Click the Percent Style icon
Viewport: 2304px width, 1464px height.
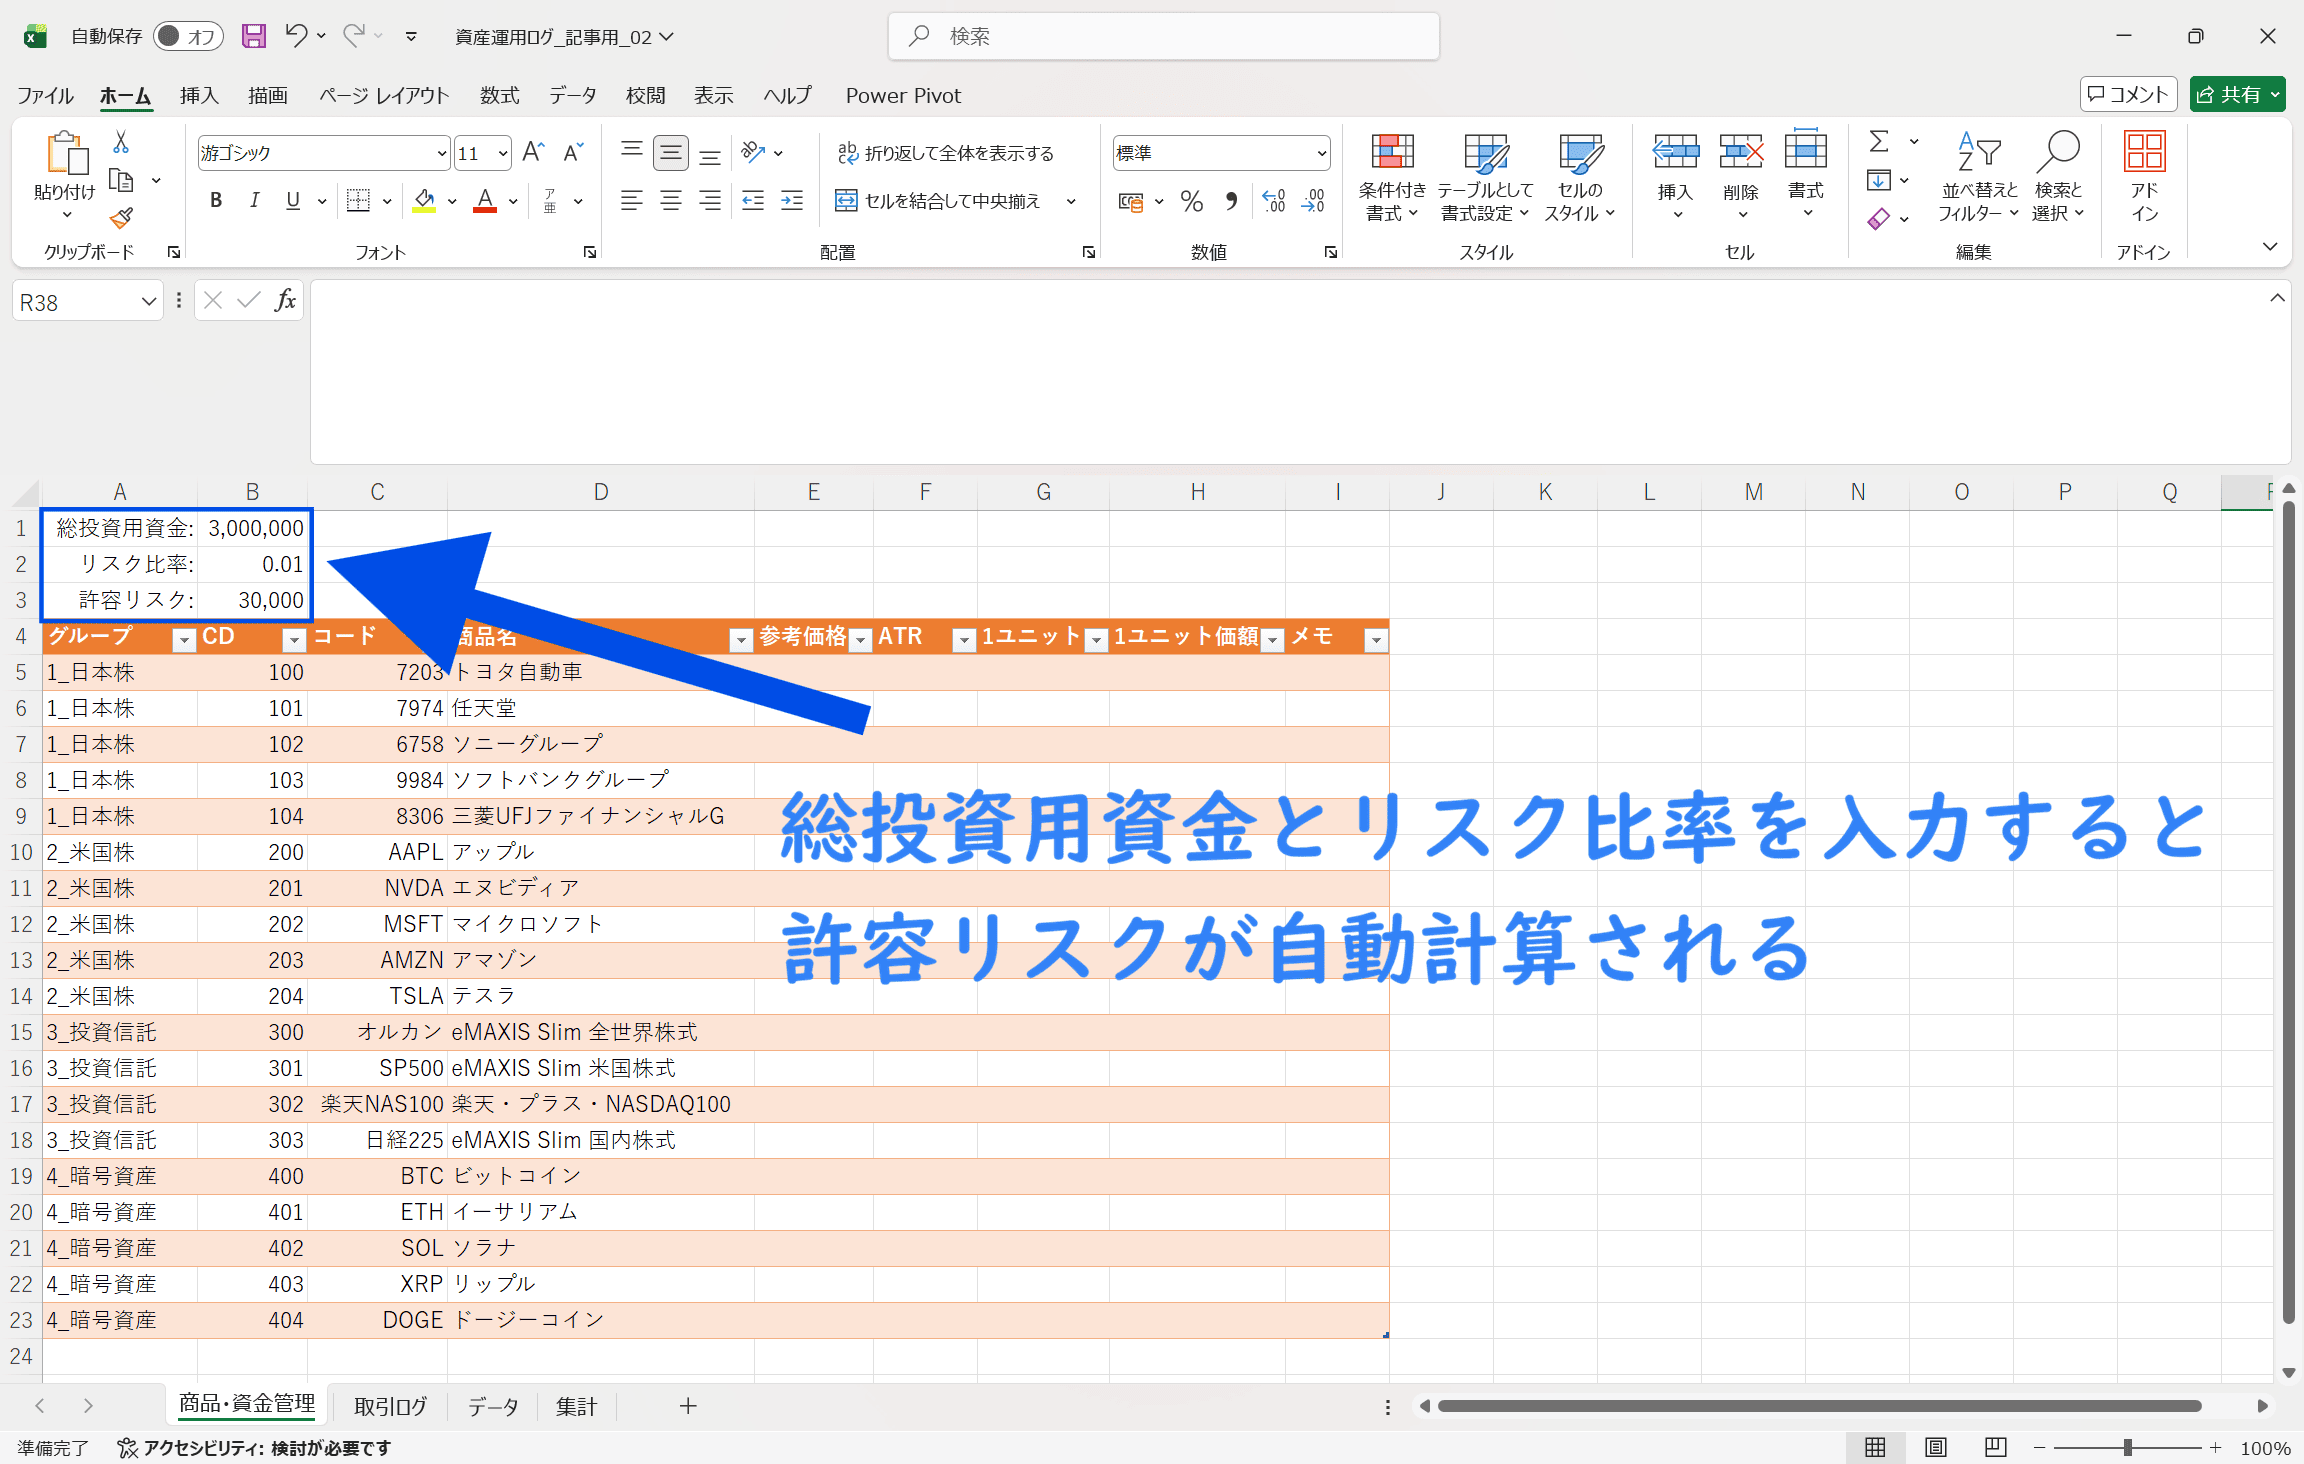click(1191, 201)
